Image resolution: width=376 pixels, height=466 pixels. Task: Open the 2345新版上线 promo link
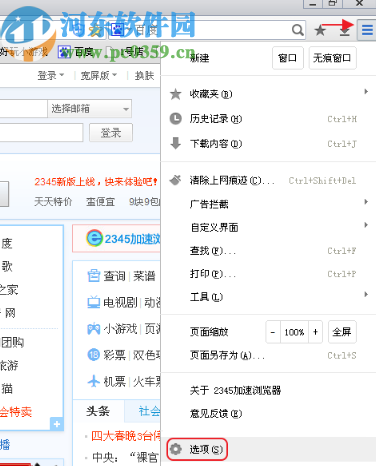(96, 182)
